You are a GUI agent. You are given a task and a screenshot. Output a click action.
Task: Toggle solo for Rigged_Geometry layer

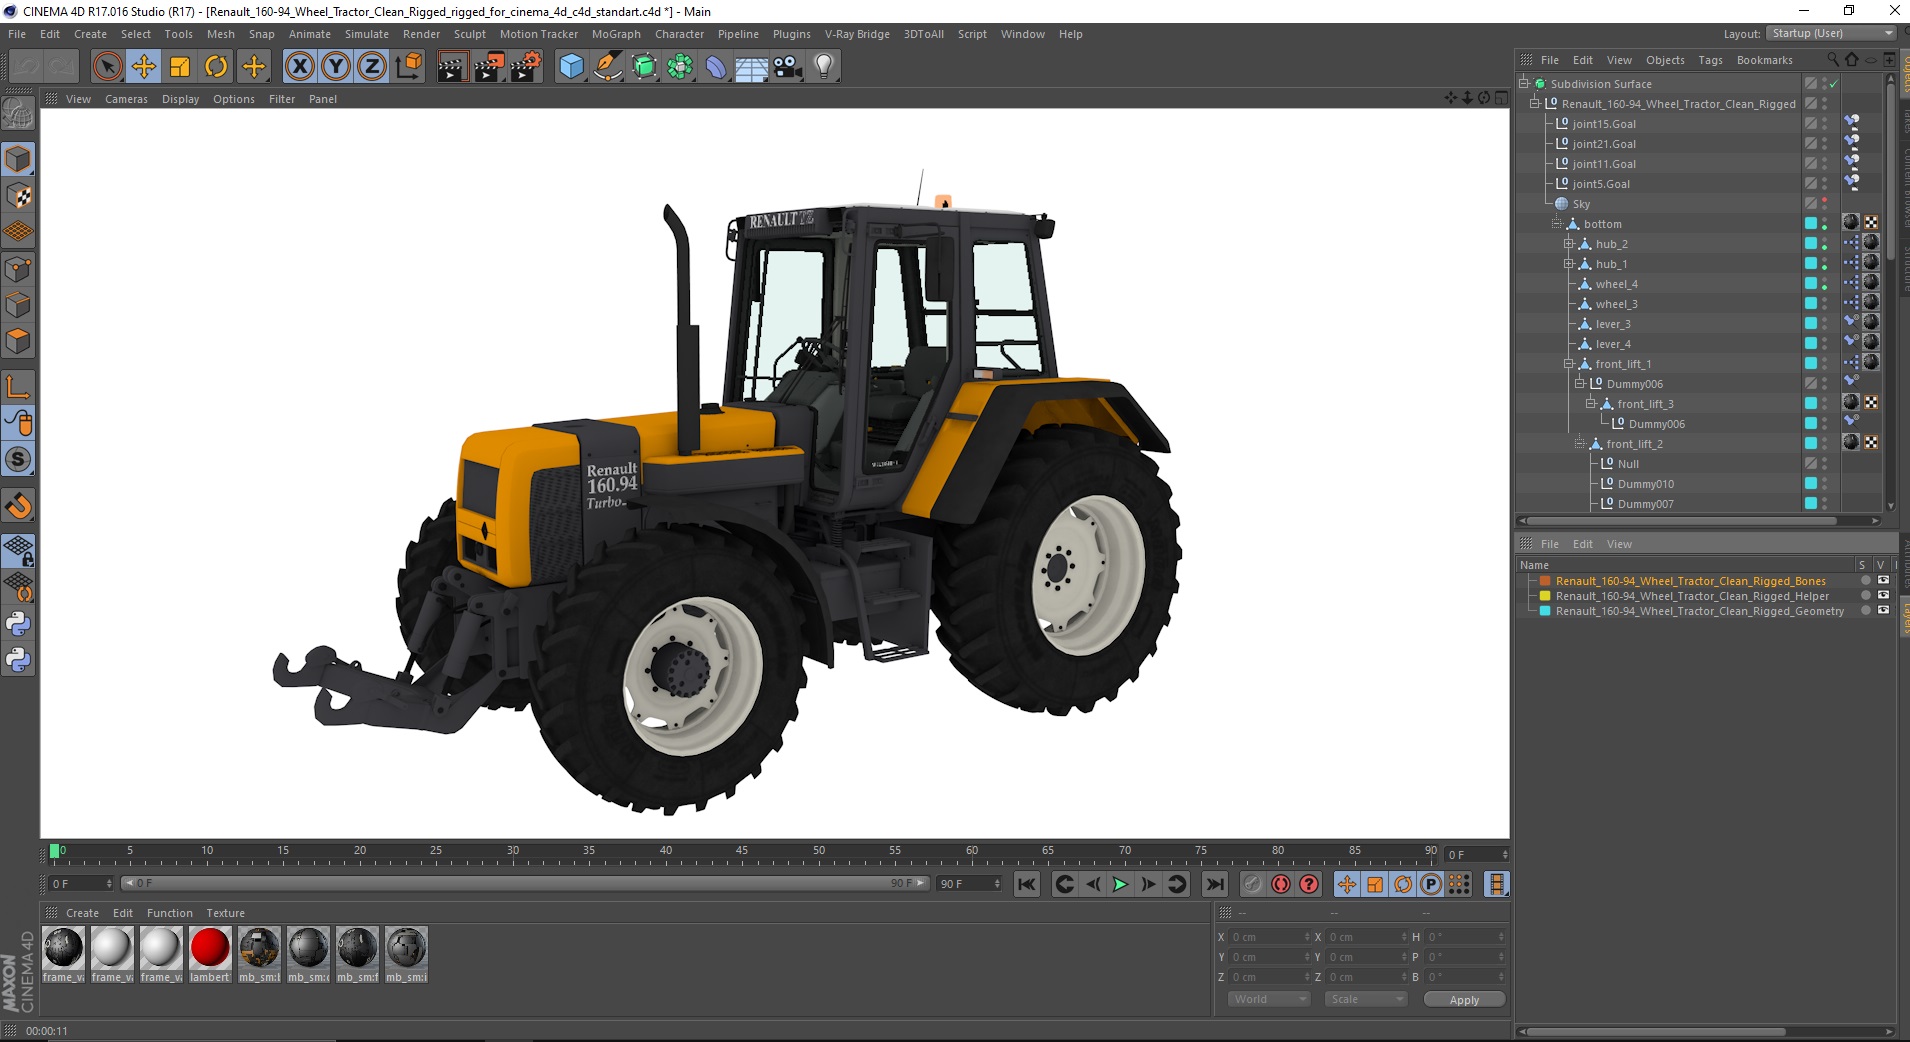point(1865,611)
